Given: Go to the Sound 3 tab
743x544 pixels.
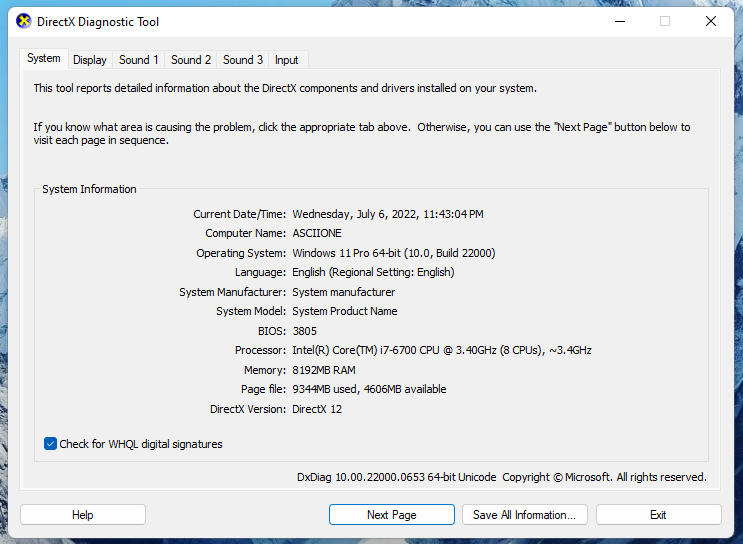Looking at the screenshot, I should (243, 60).
